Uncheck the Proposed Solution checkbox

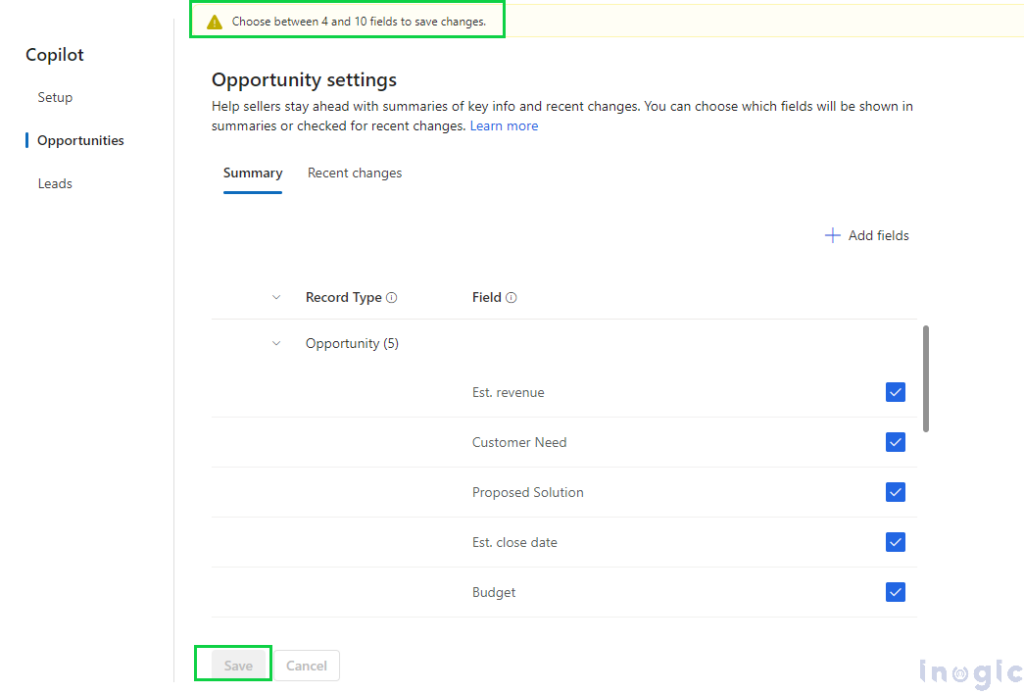point(895,492)
